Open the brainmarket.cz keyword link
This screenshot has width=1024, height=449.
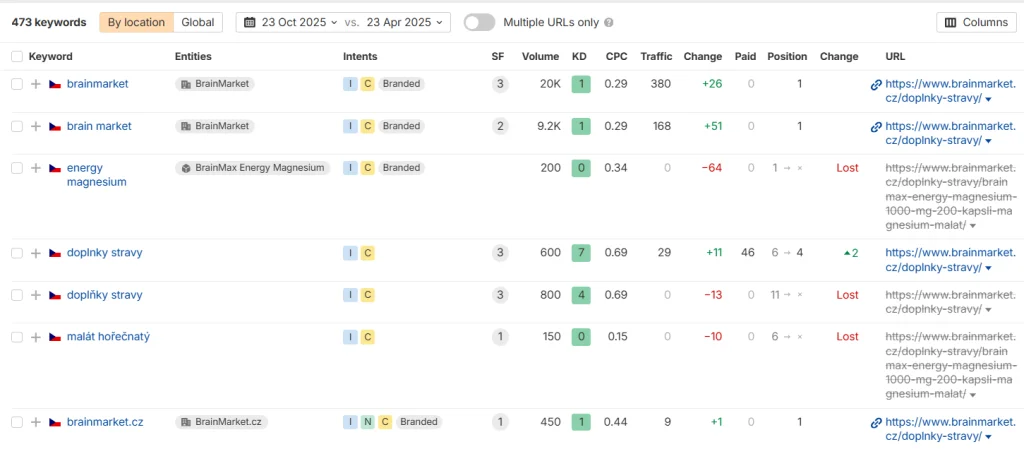(x=105, y=422)
